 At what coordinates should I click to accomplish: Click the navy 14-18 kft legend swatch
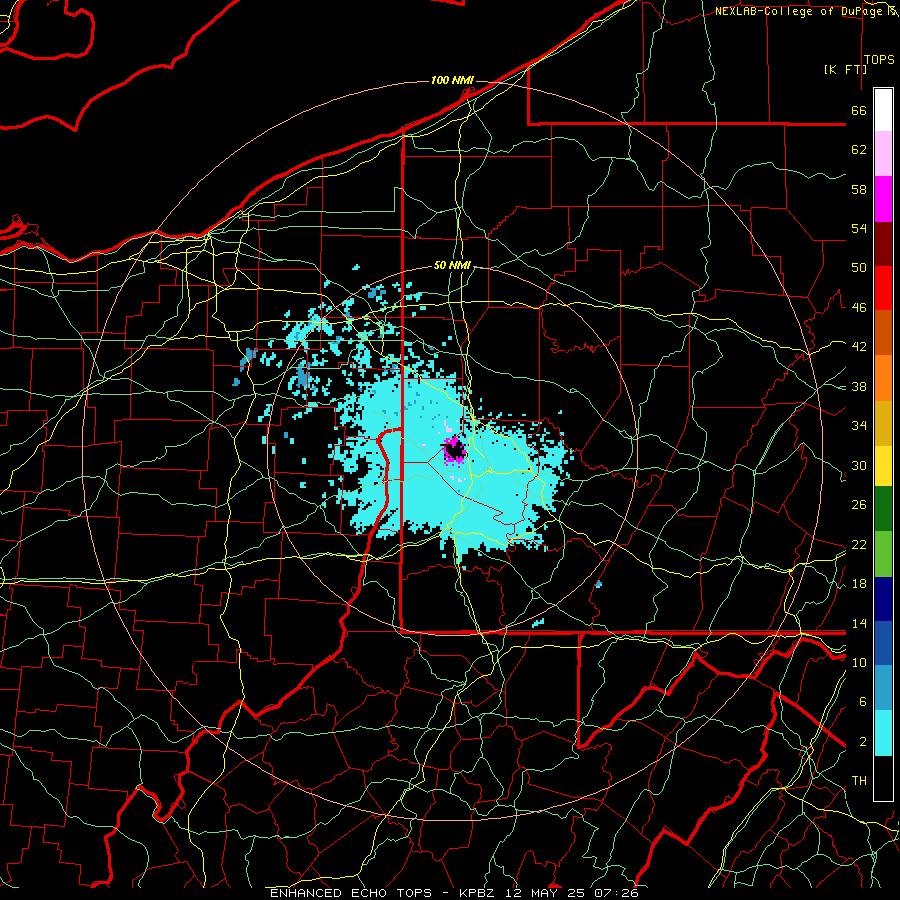(x=883, y=599)
